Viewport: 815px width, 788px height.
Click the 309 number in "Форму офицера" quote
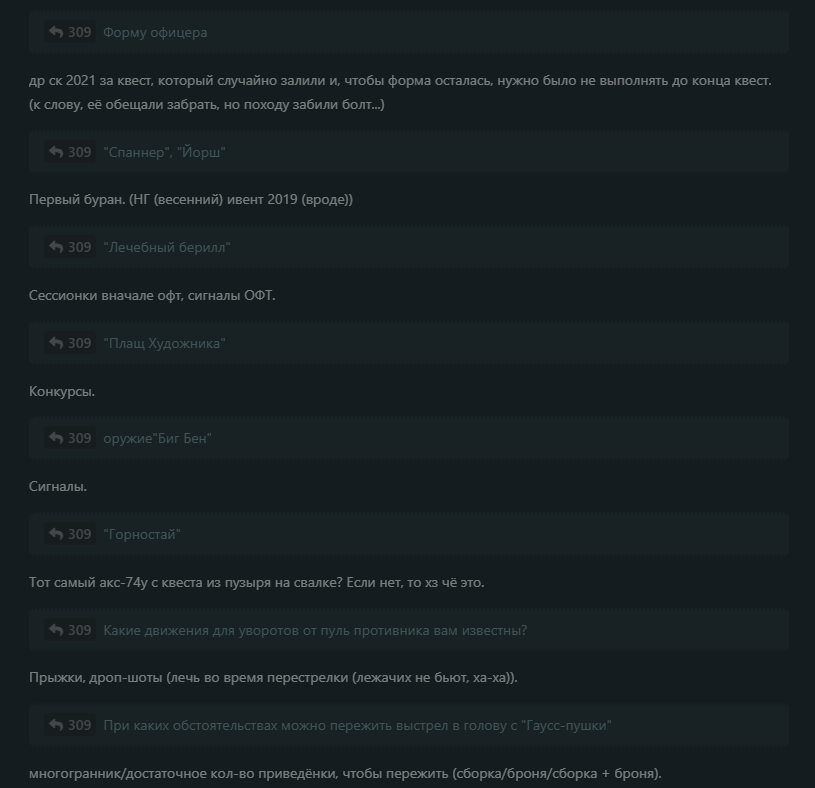click(x=80, y=32)
